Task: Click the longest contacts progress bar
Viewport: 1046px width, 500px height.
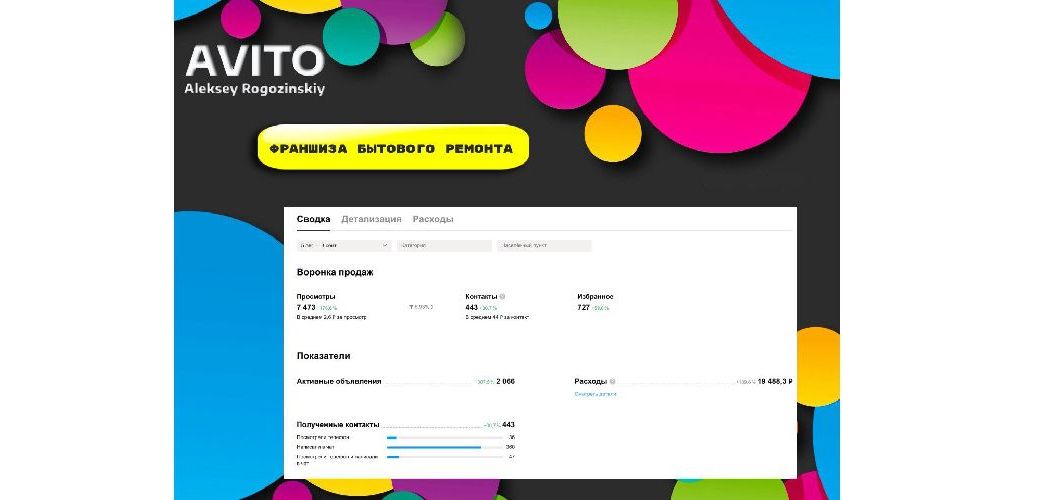Action: click(444, 447)
